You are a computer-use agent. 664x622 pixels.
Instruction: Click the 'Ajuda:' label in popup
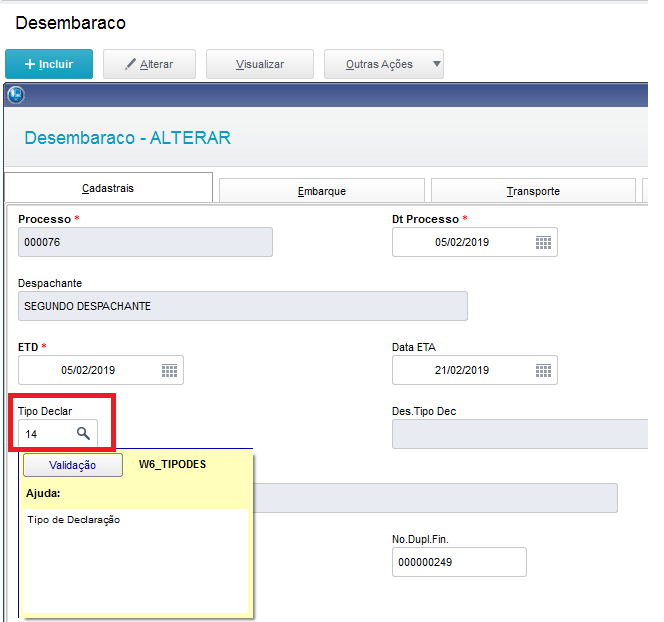pos(43,493)
